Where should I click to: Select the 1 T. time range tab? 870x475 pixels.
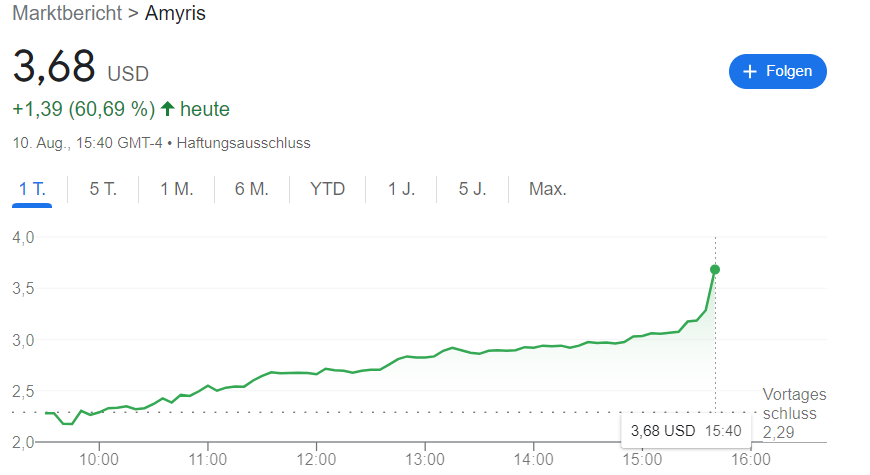point(33,189)
